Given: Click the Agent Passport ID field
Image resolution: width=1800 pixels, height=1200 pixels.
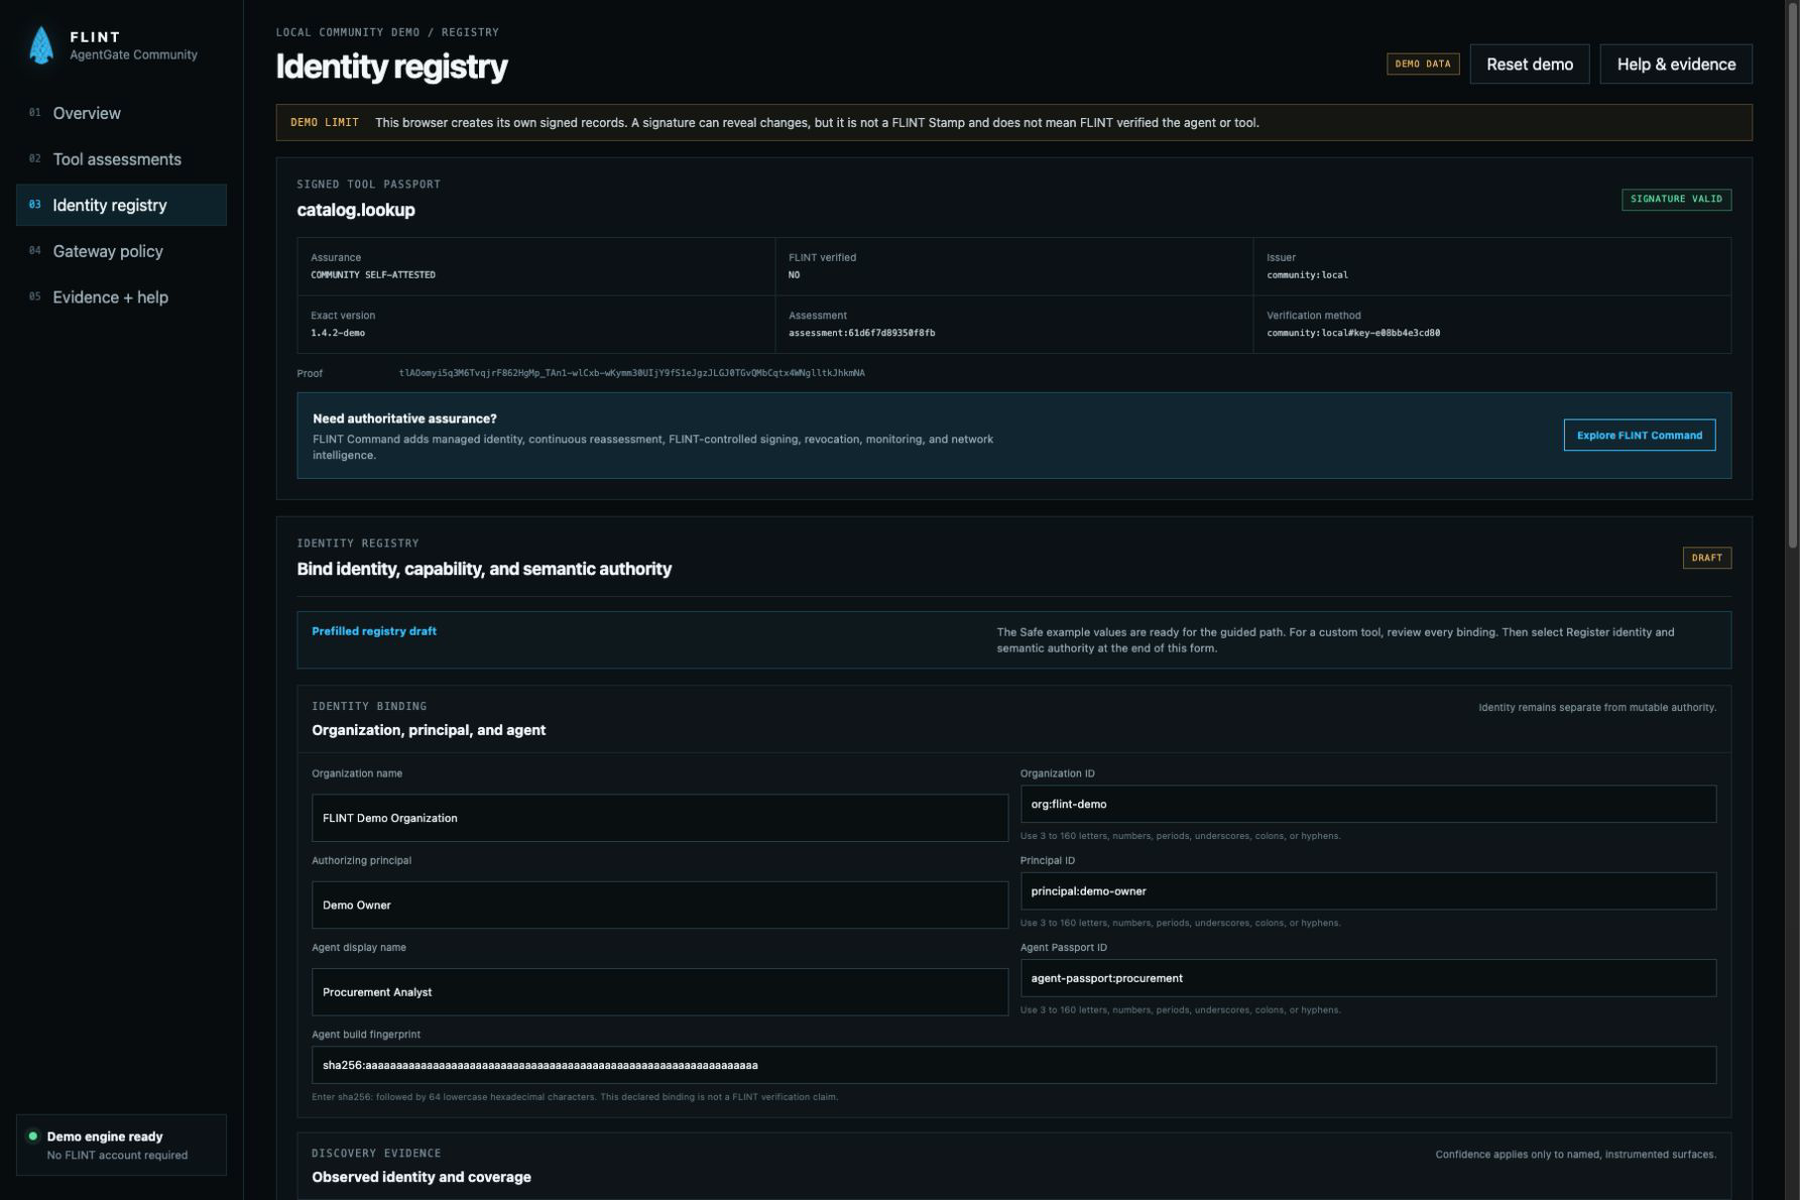Looking at the screenshot, I should click(1368, 978).
